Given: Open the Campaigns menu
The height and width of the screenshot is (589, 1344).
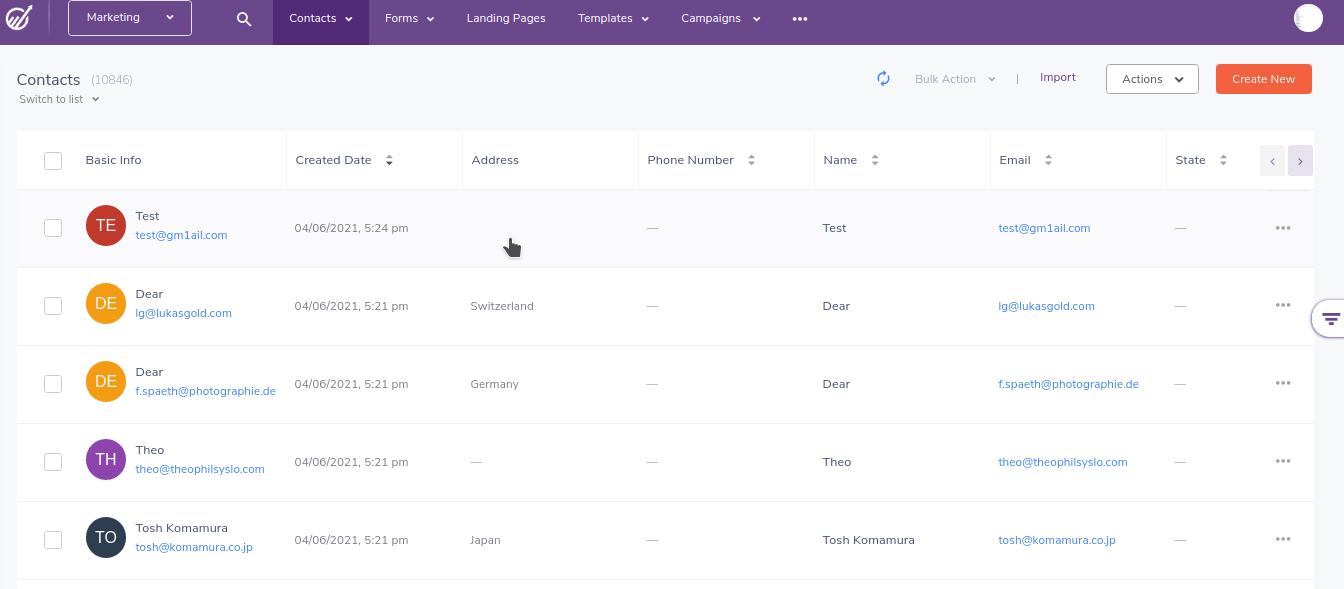Looking at the screenshot, I should (721, 19).
